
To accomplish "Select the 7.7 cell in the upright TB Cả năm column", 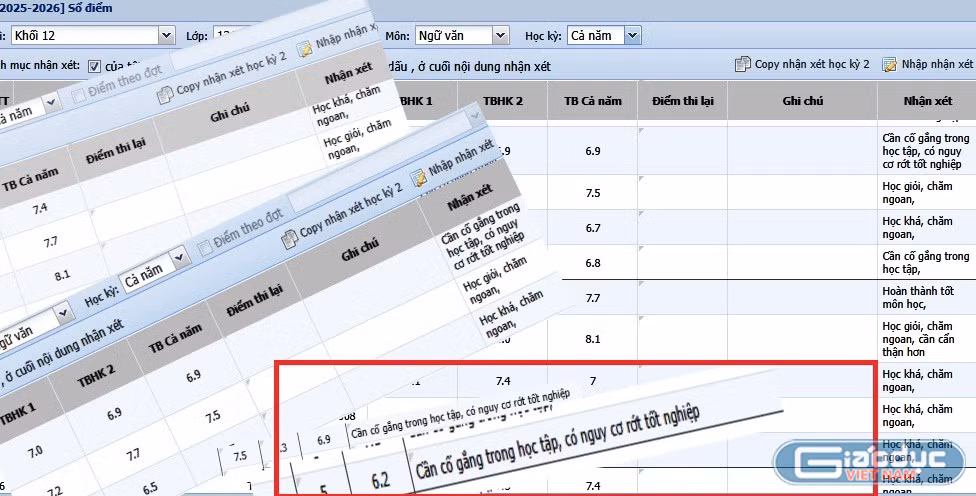I will pyautogui.click(x=593, y=298).
